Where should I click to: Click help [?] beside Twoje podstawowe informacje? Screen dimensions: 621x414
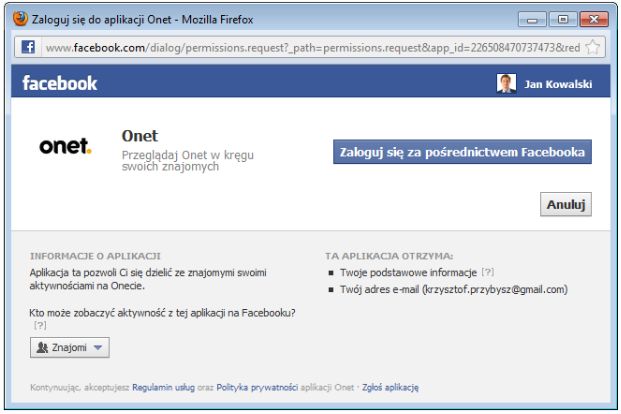point(488,272)
